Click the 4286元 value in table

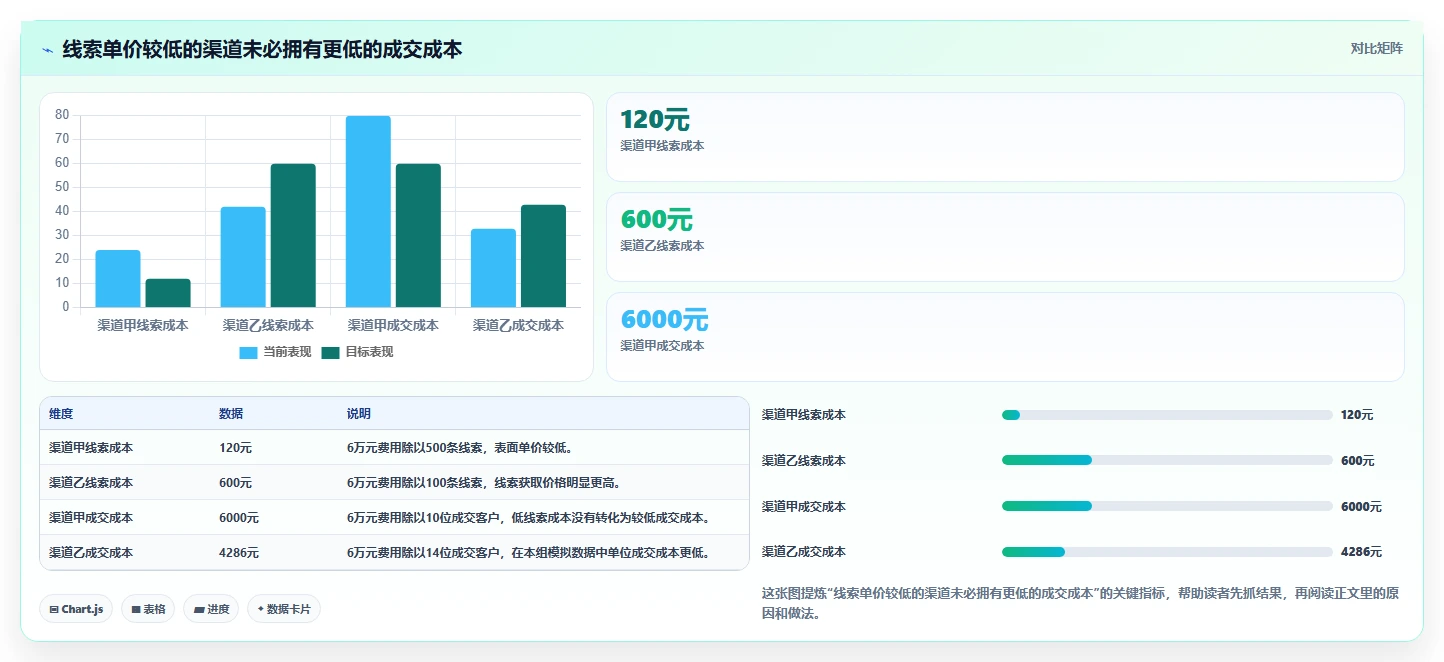click(x=239, y=553)
